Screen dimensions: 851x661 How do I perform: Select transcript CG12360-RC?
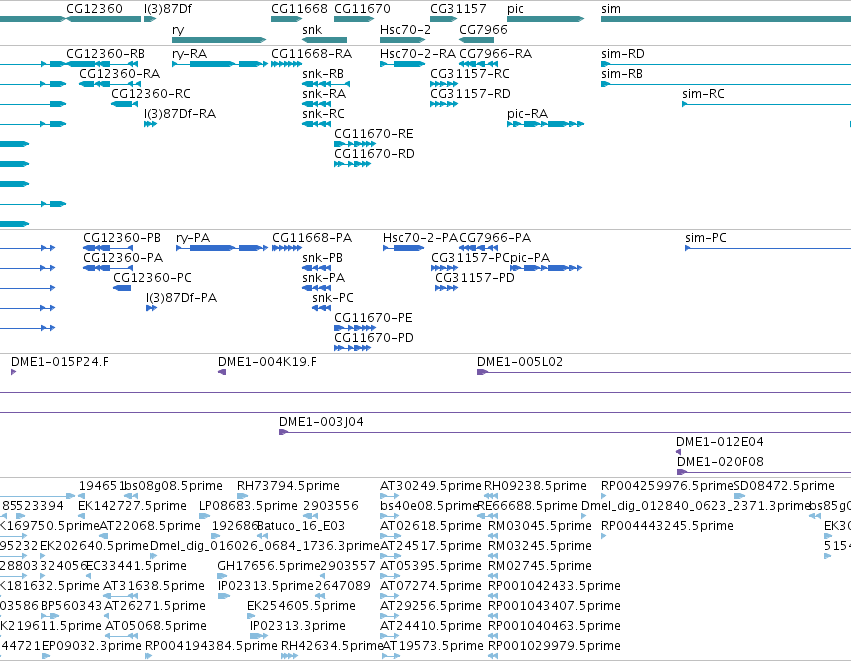click(124, 104)
